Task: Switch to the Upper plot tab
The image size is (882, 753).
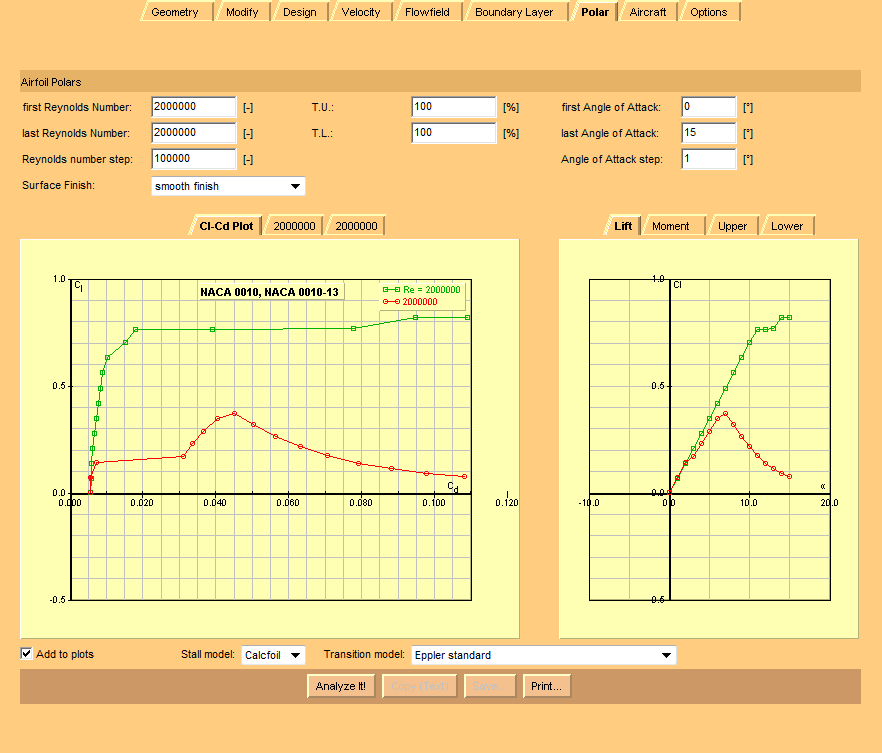Action: click(732, 226)
